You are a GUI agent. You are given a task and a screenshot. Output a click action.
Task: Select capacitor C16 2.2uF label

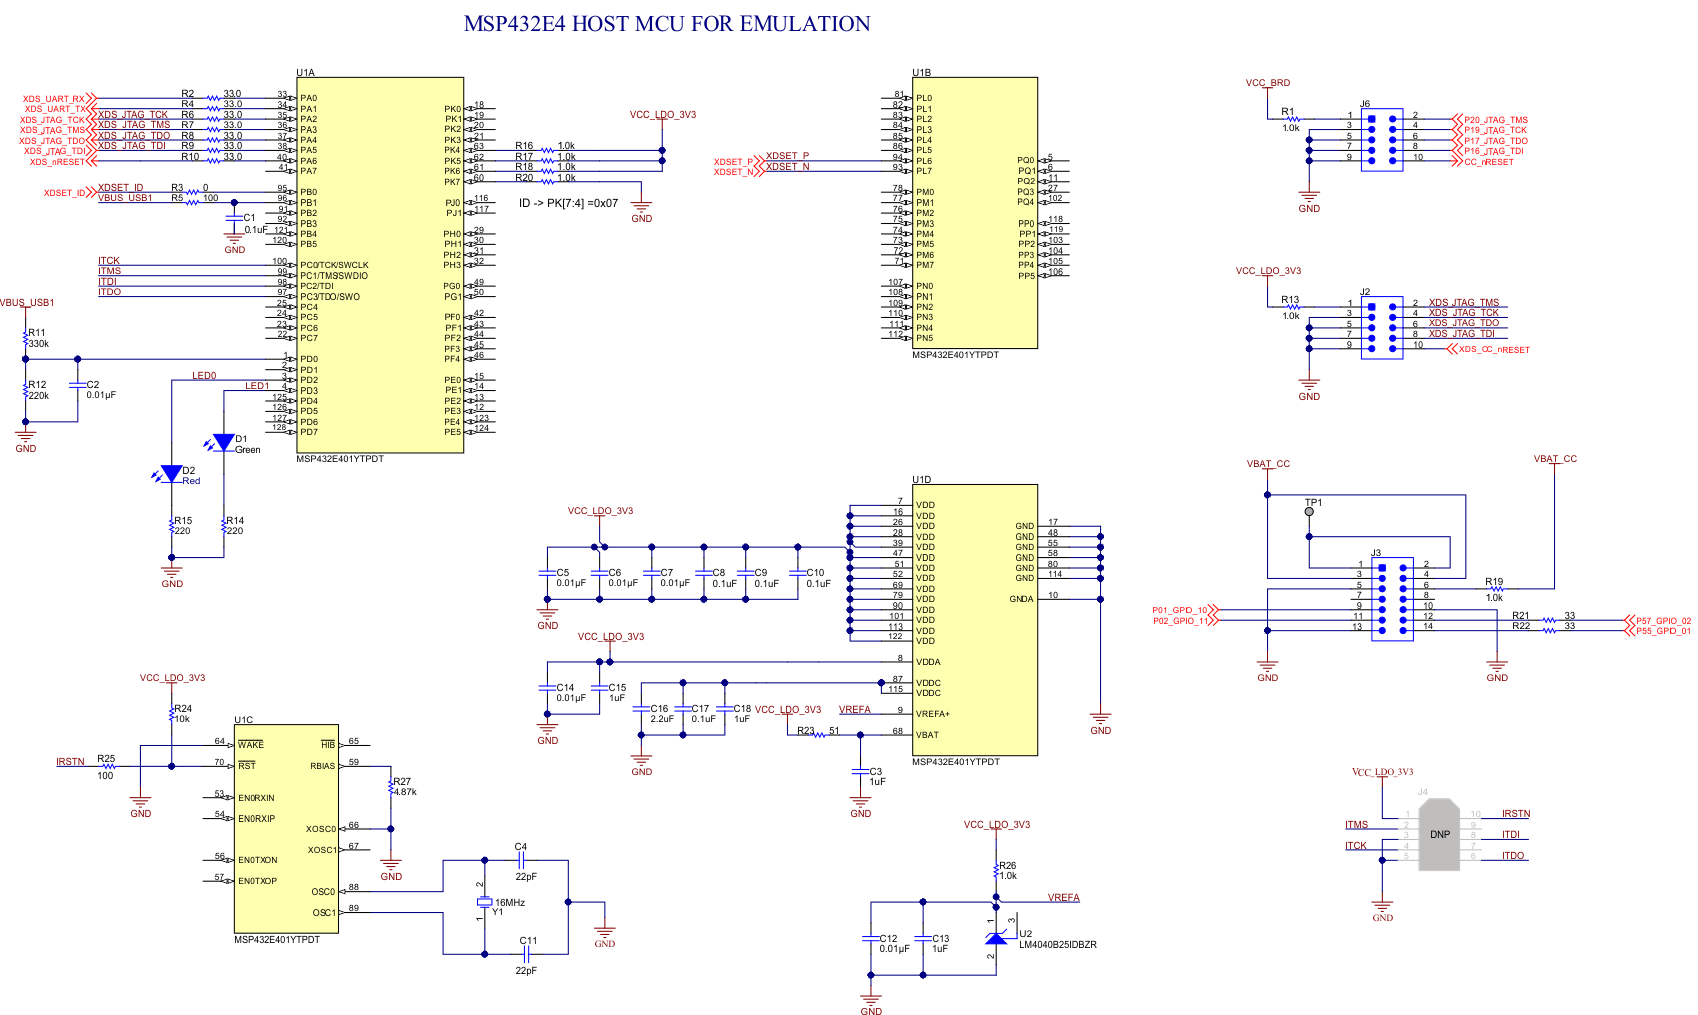(661, 713)
